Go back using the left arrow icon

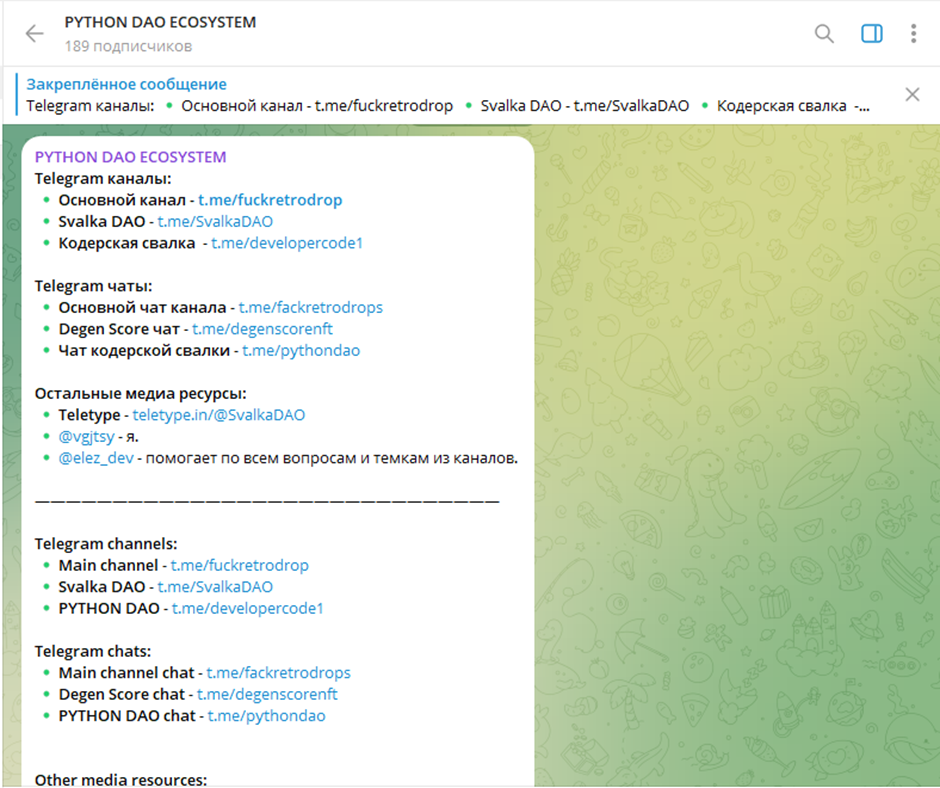[35, 34]
